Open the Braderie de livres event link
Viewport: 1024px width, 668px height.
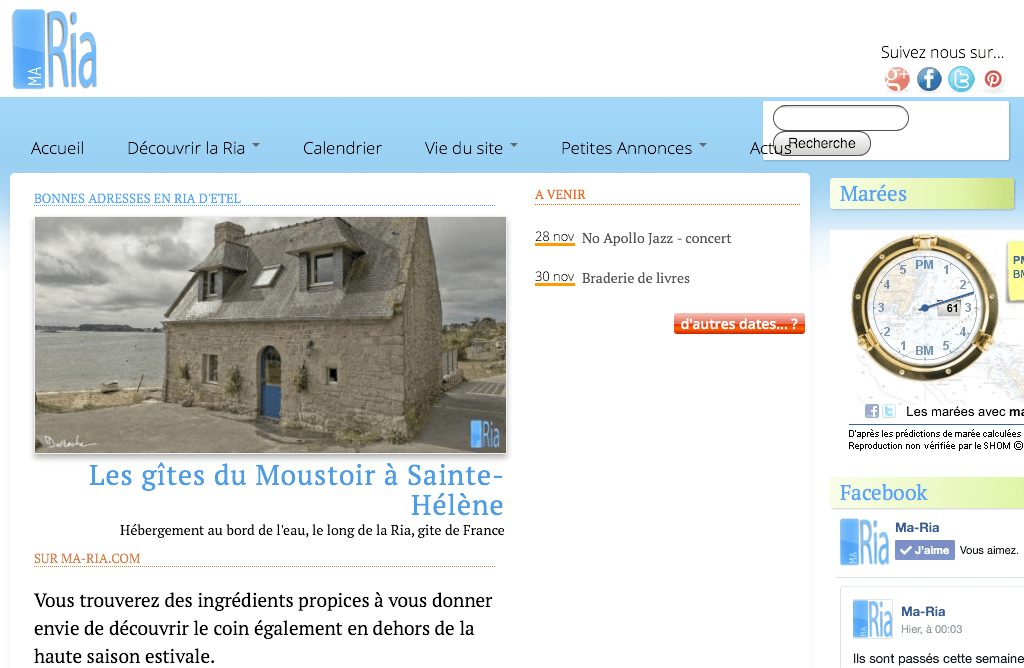coord(635,278)
